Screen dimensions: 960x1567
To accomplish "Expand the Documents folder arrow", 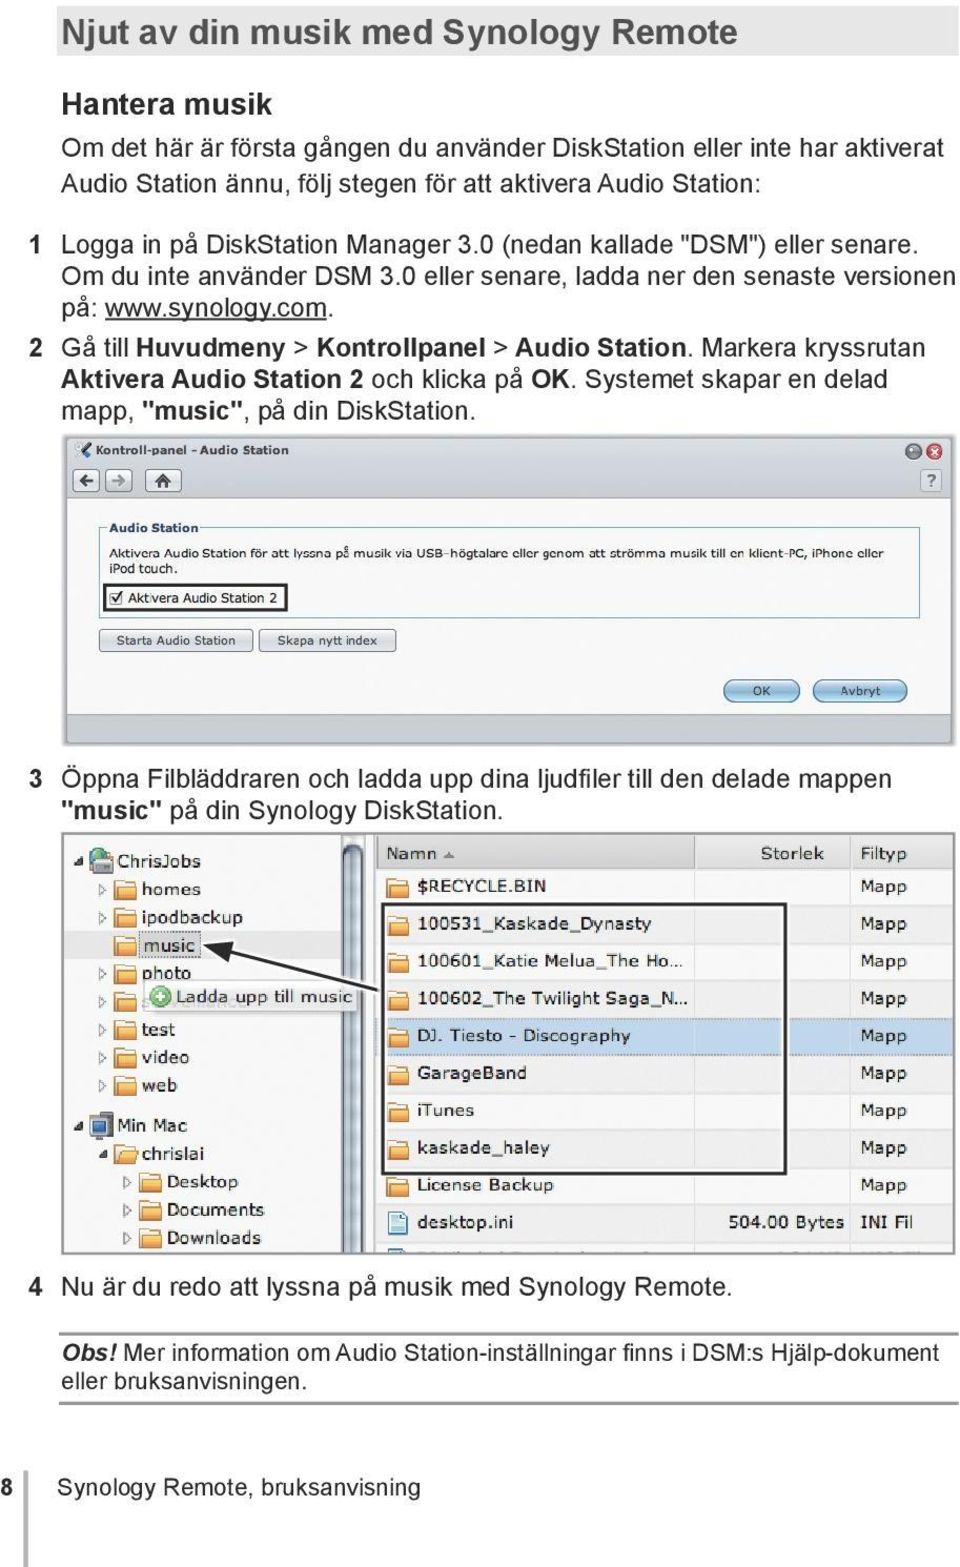I will click(x=127, y=1210).
